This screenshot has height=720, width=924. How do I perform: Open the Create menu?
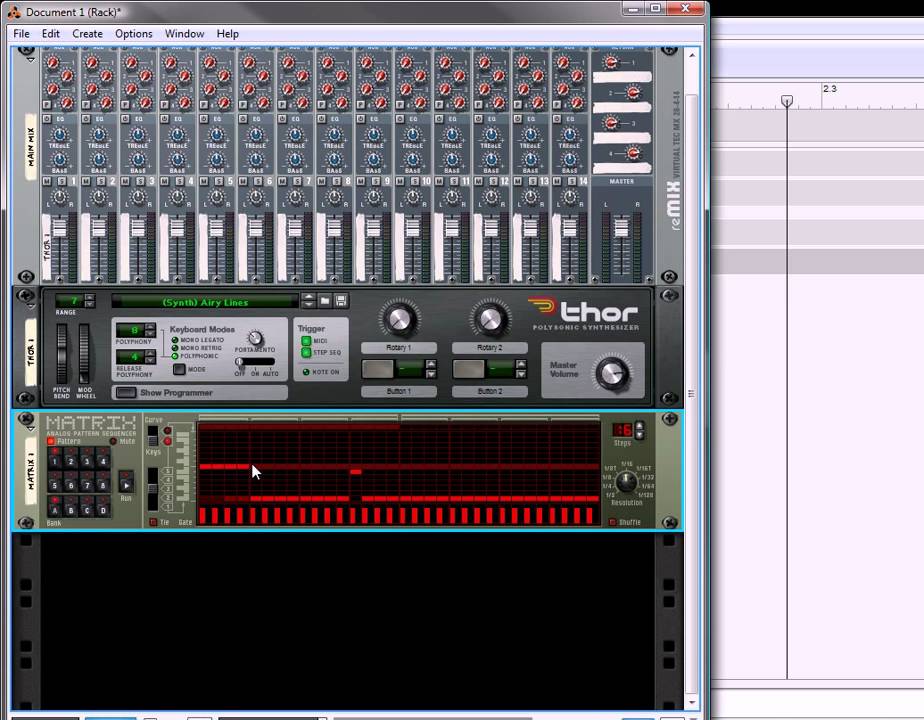pyautogui.click(x=87, y=34)
